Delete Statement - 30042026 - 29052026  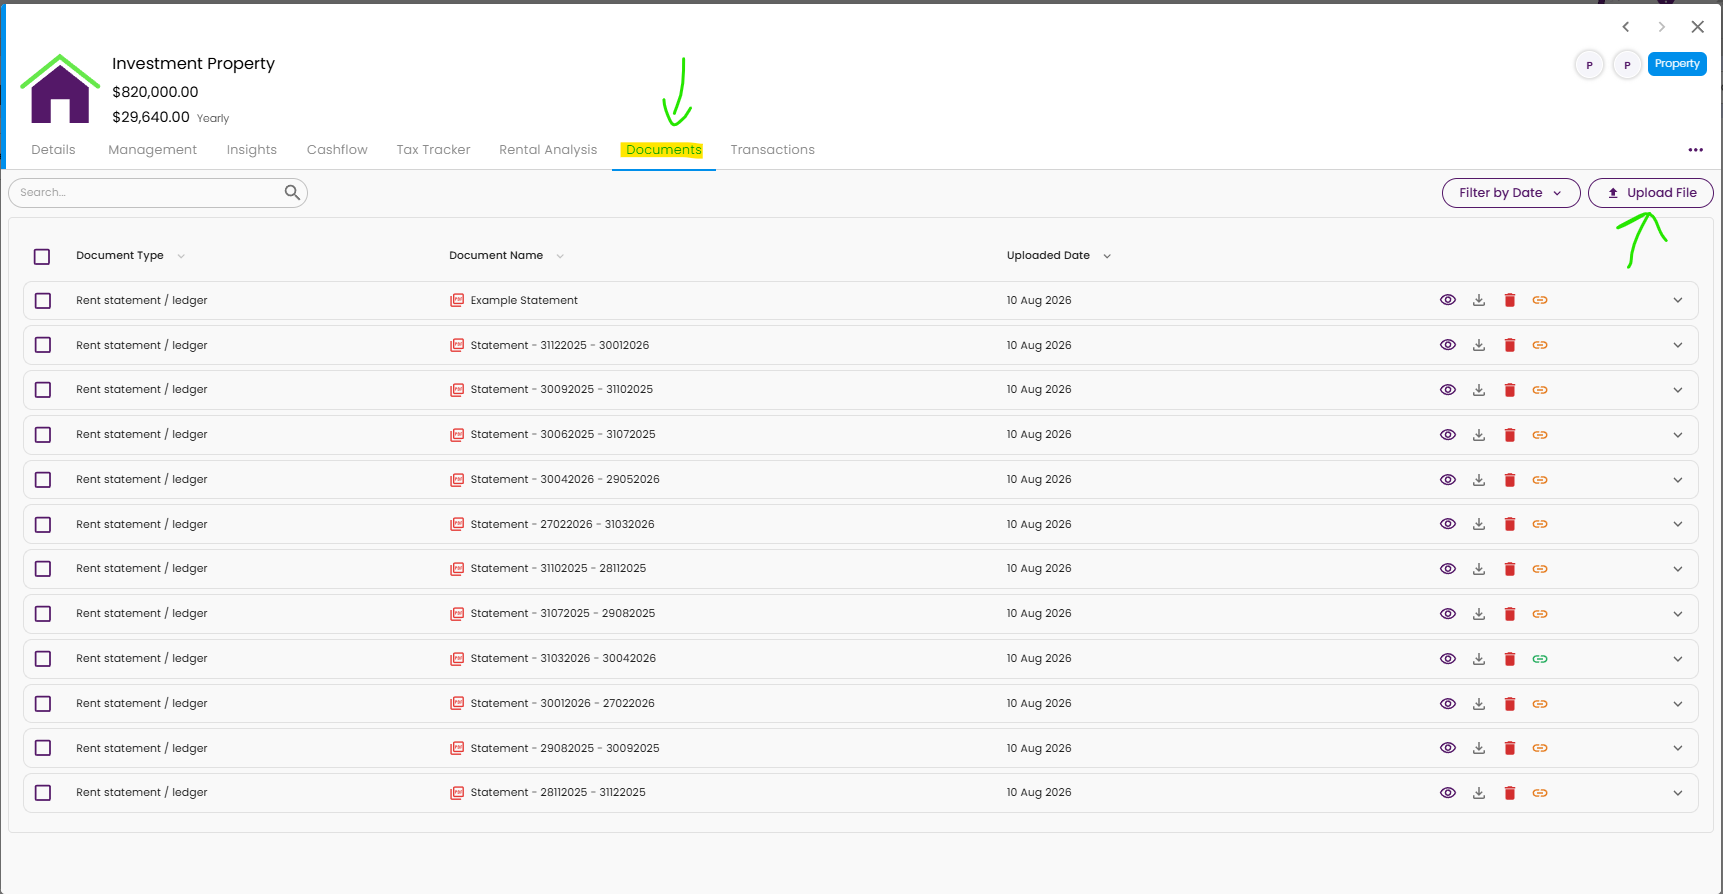pyautogui.click(x=1510, y=480)
